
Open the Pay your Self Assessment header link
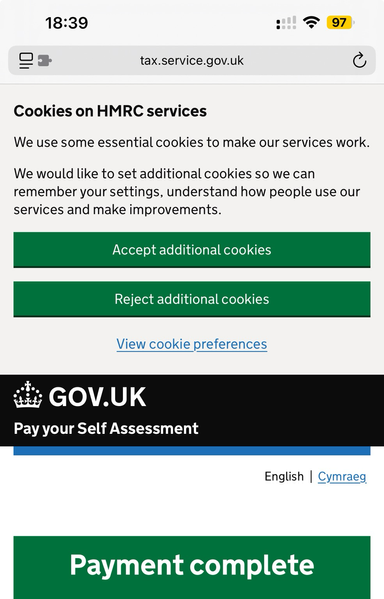point(106,429)
